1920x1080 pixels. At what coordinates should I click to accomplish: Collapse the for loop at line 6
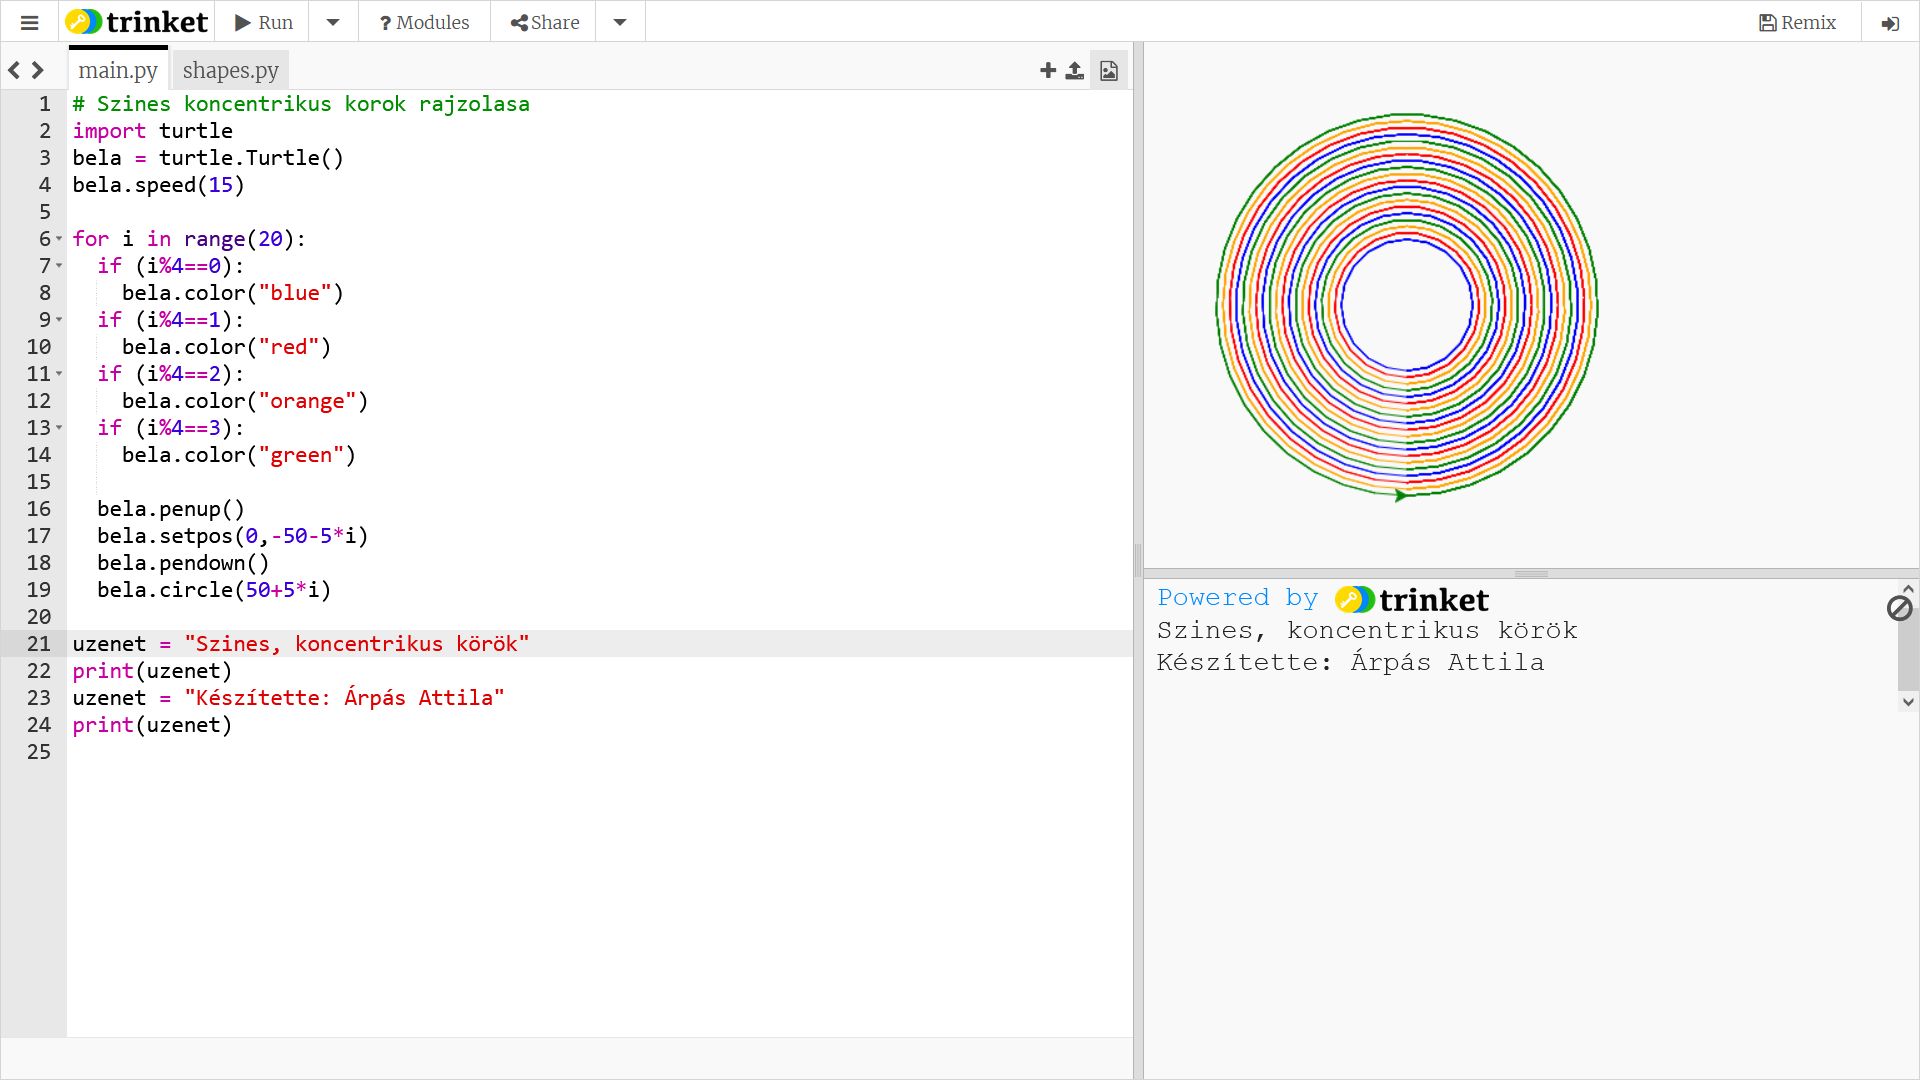pyautogui.click(x=59, y=240)
